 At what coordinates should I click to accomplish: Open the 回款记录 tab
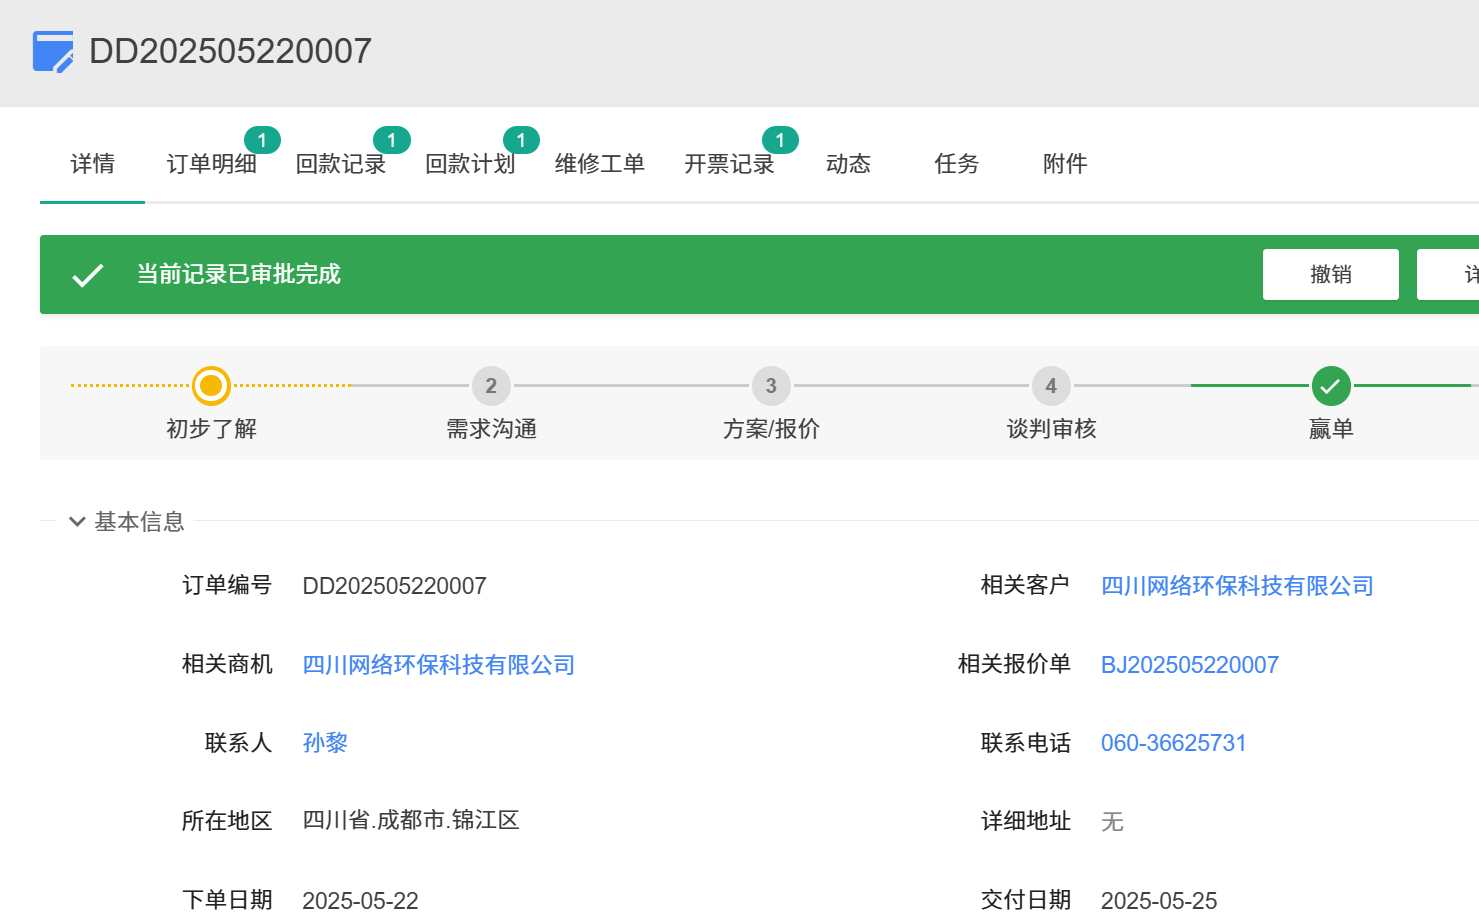click(341, 164)
